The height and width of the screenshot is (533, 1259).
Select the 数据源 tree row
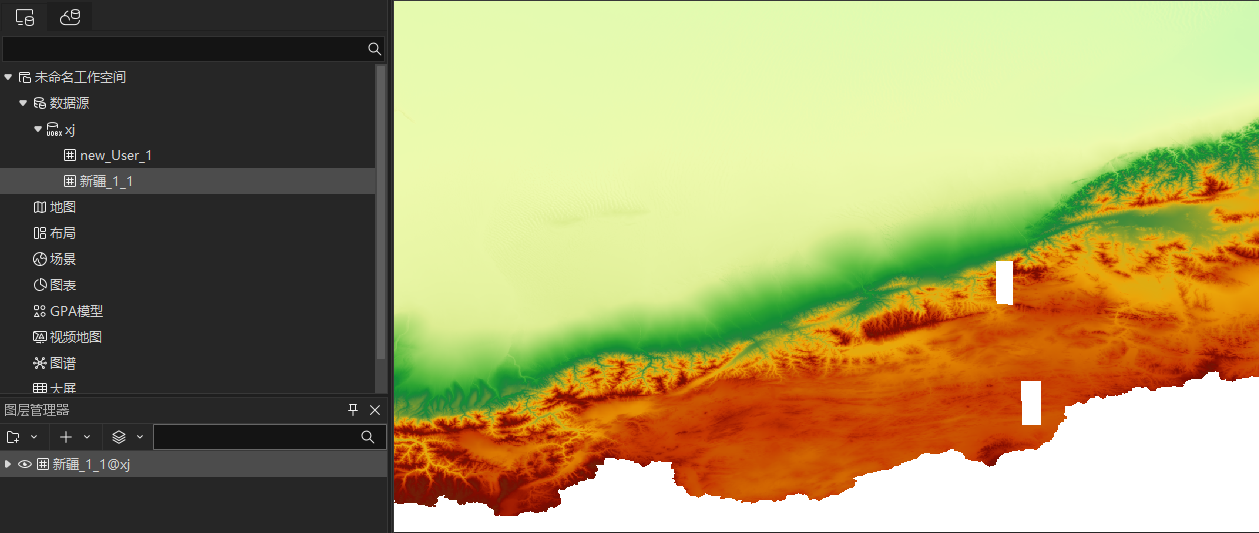click(188, 103)
